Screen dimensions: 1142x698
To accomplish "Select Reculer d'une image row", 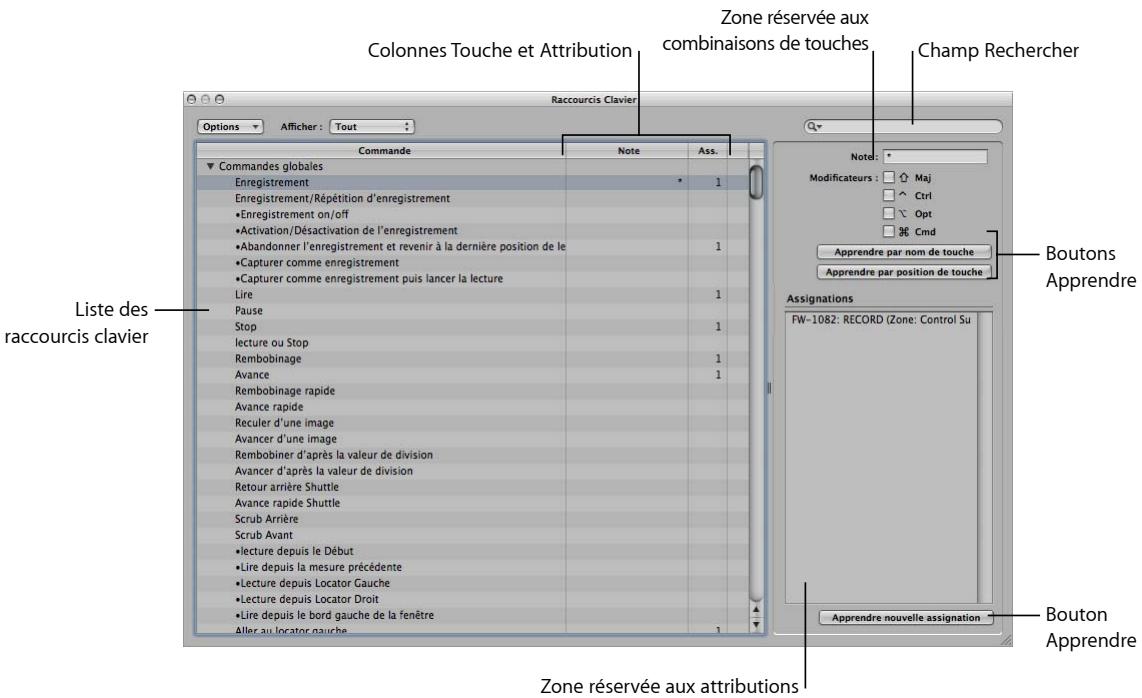I will [472, 423].
